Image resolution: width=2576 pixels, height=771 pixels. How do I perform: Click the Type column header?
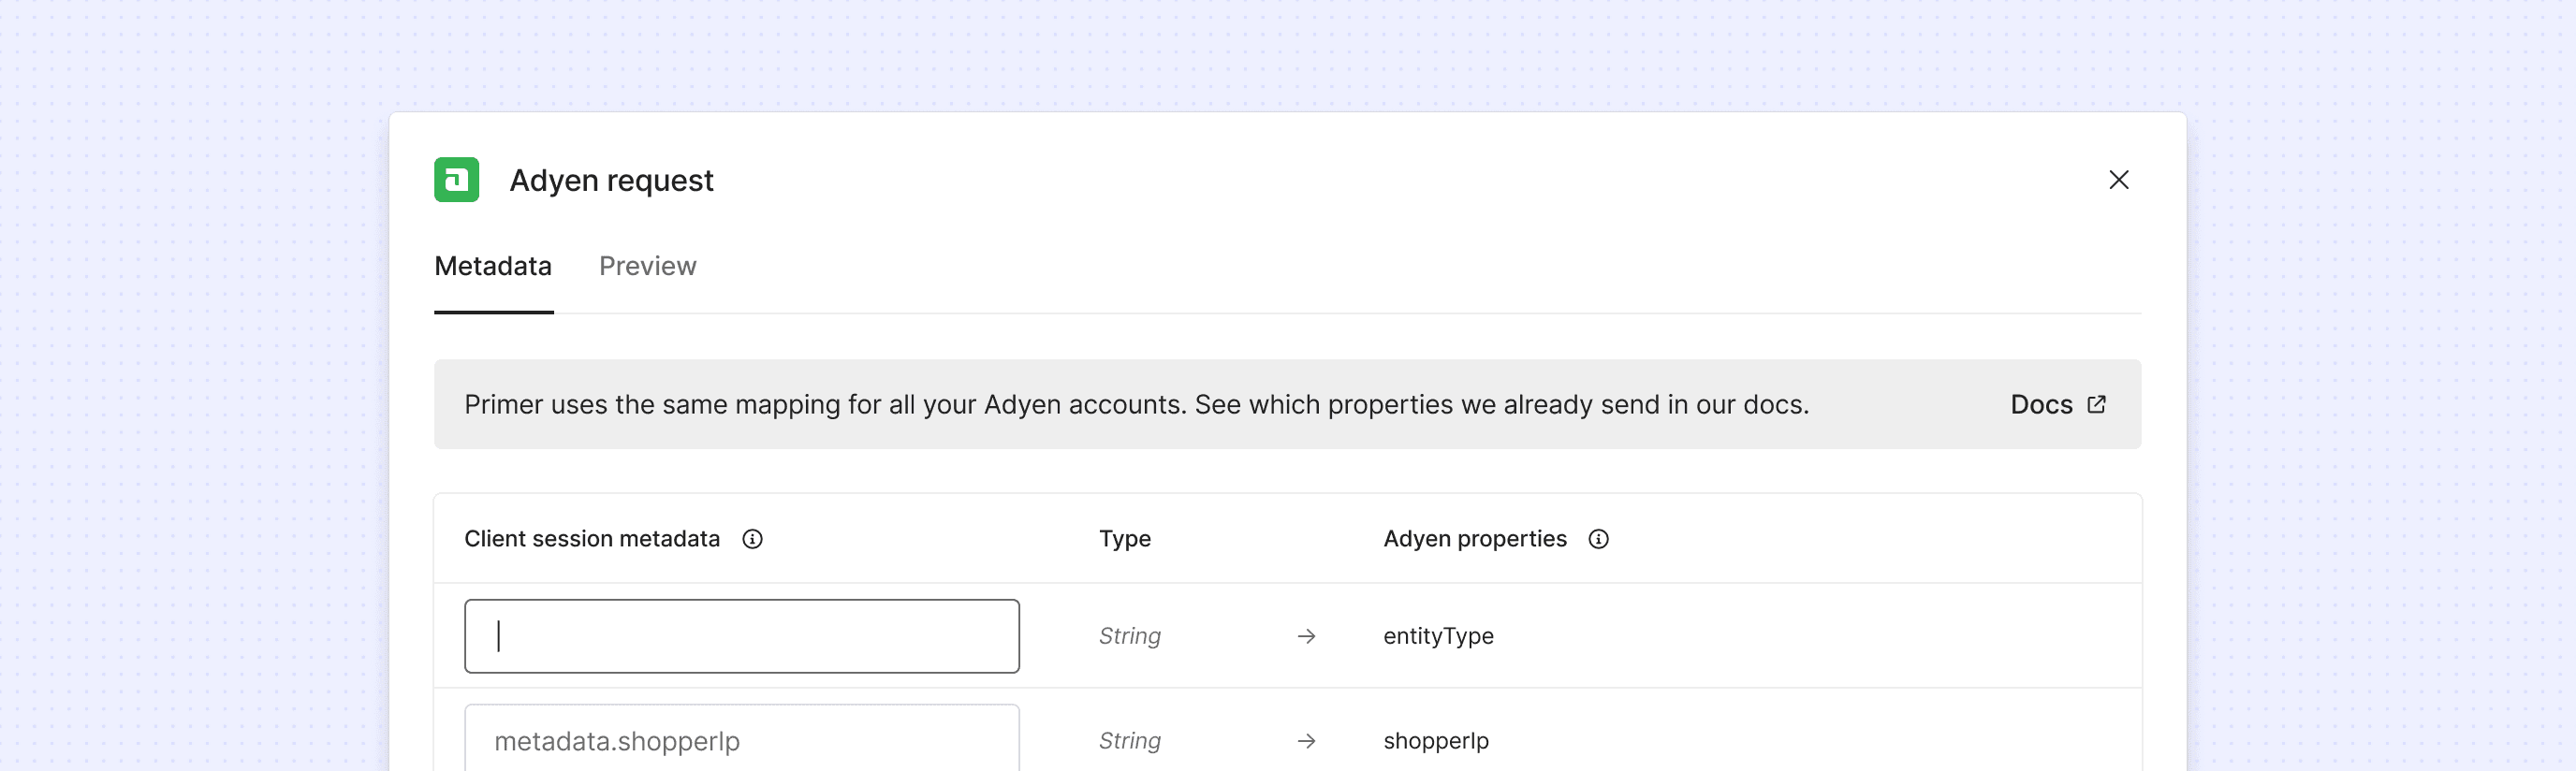(x=1125, y=539)
